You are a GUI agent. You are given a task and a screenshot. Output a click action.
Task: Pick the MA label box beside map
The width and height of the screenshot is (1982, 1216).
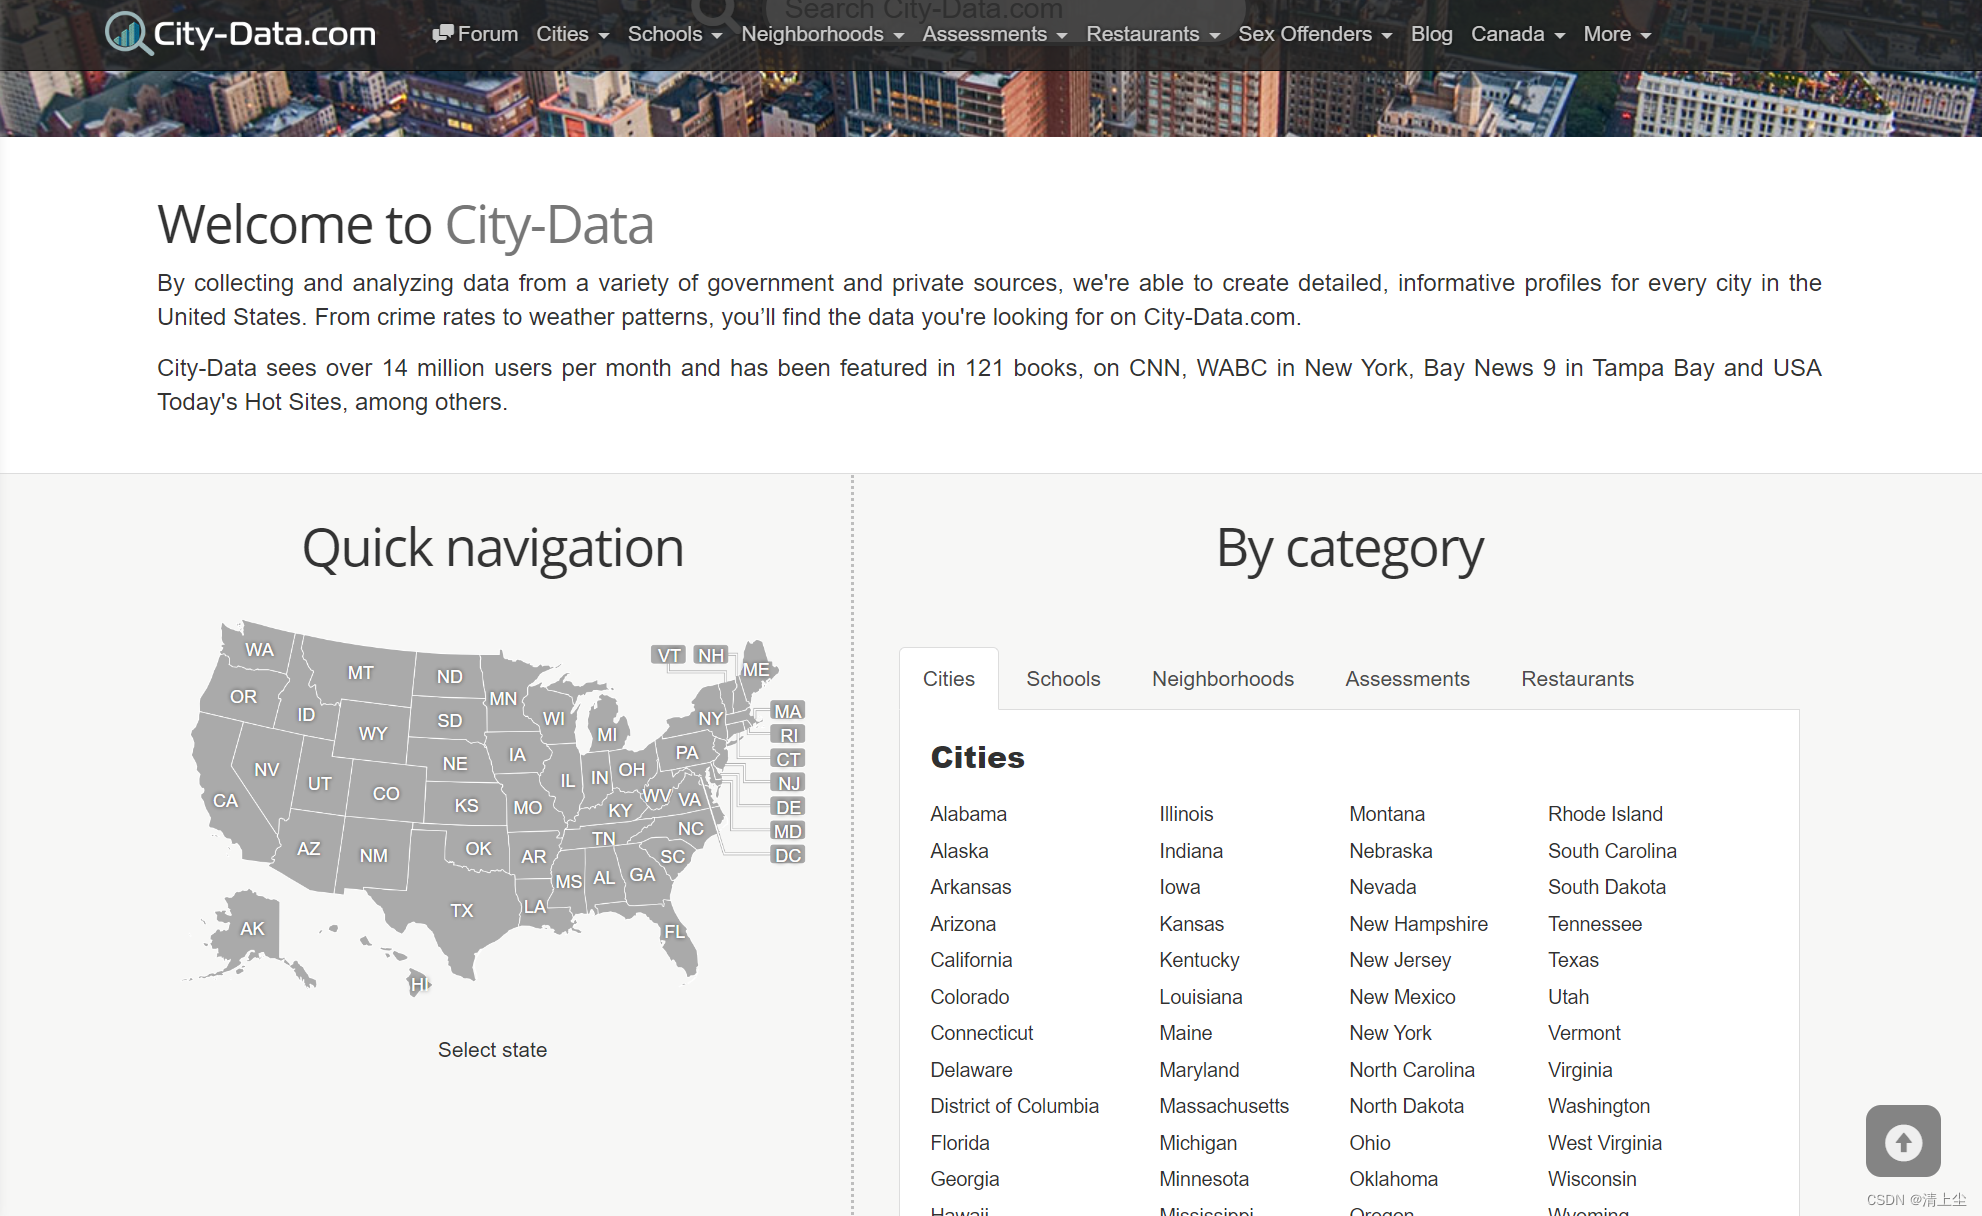[788, 711]
